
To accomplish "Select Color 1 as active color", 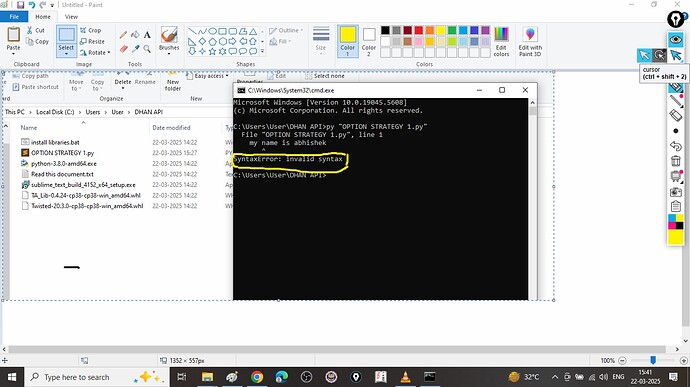I will [x=347, y=41].
